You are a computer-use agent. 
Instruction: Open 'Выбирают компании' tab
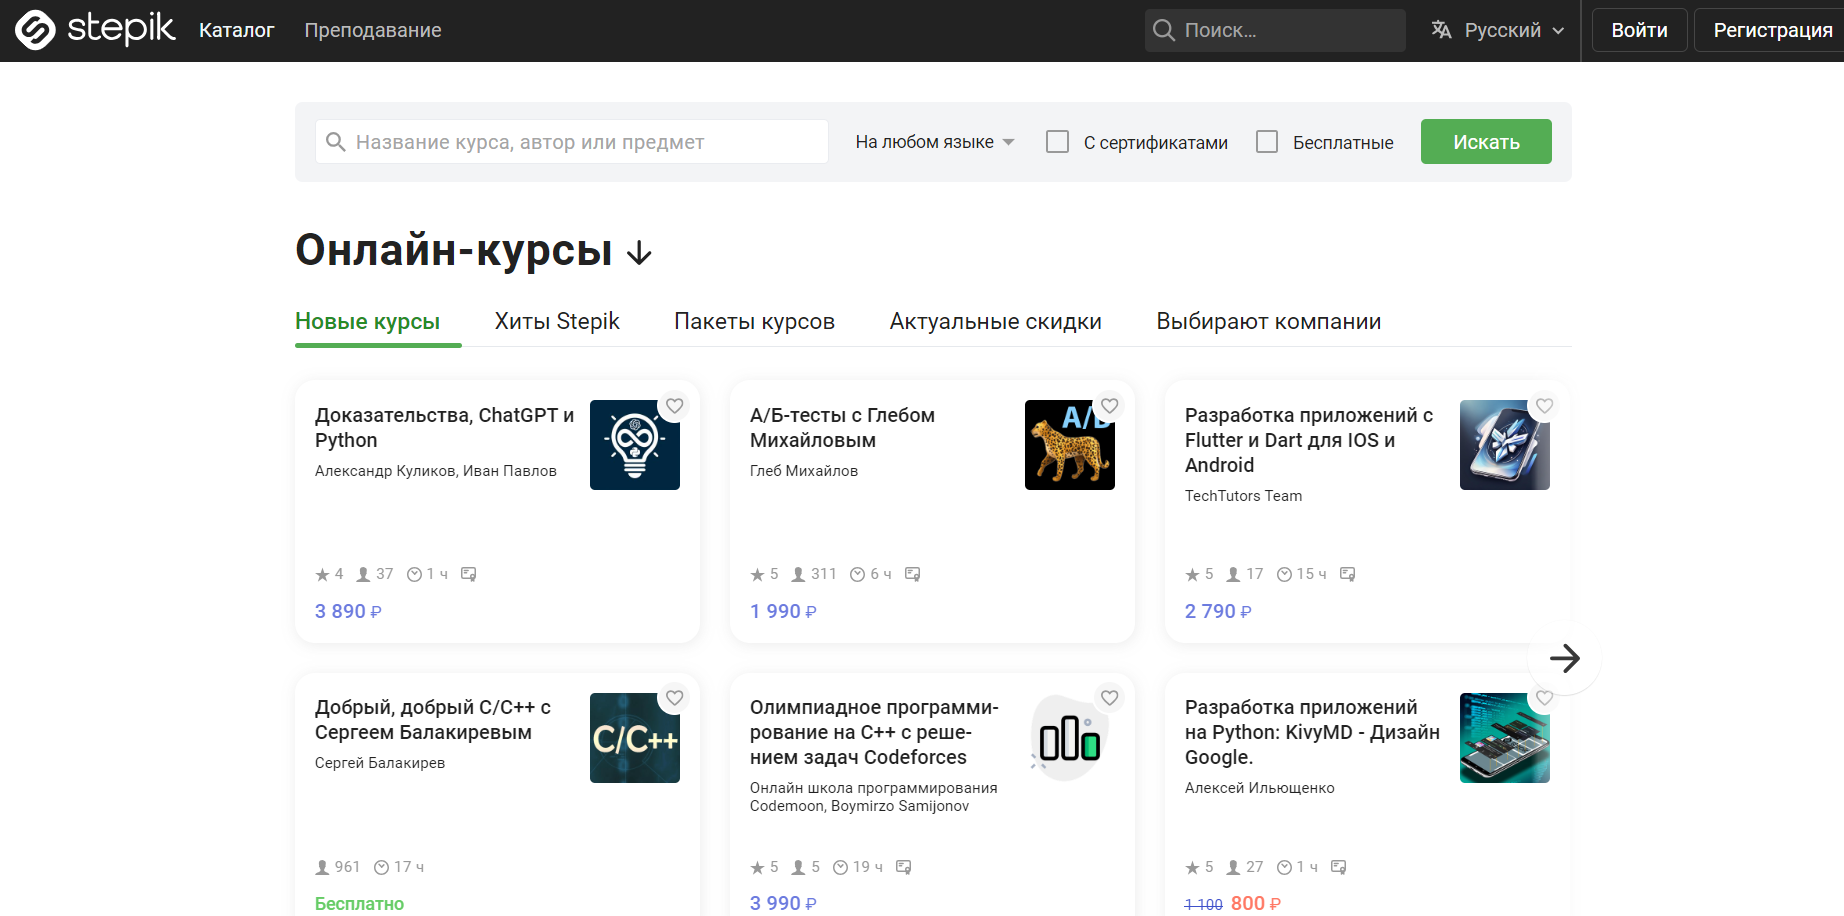(1268, 321)
